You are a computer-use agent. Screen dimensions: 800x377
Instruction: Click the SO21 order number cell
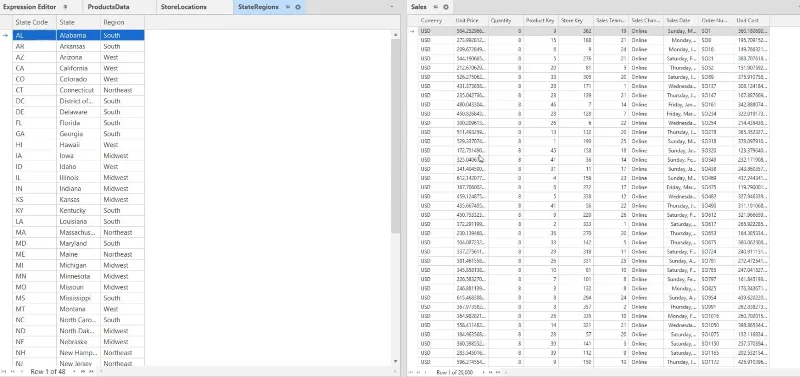click(x=716, y=59)
